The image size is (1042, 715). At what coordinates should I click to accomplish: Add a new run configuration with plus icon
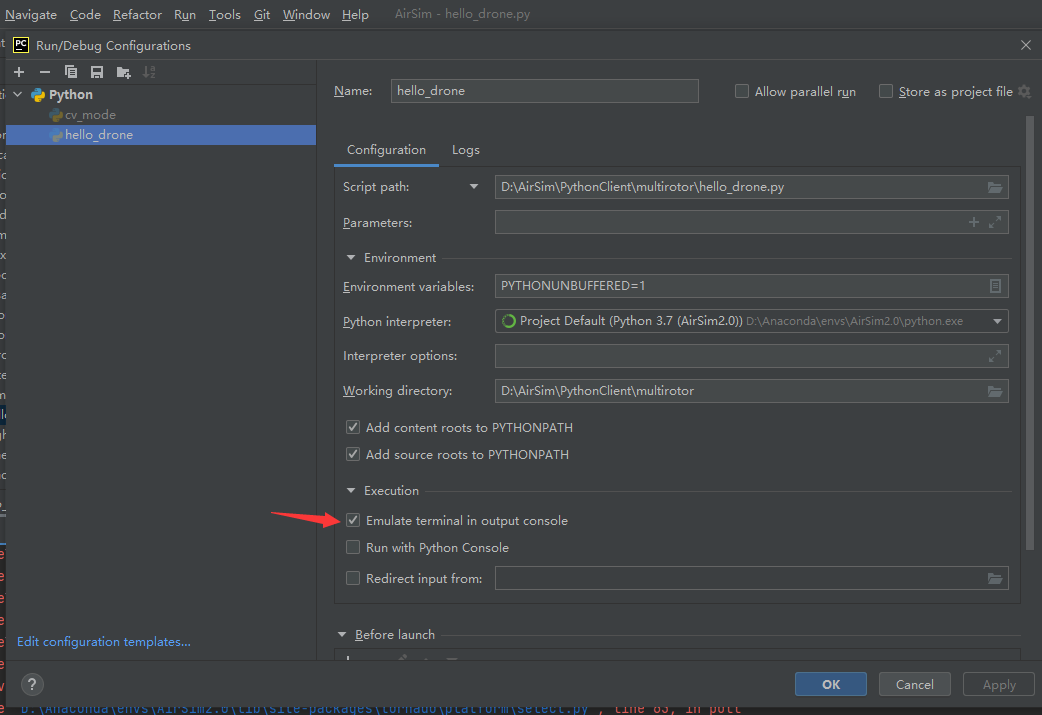point(19,72)
